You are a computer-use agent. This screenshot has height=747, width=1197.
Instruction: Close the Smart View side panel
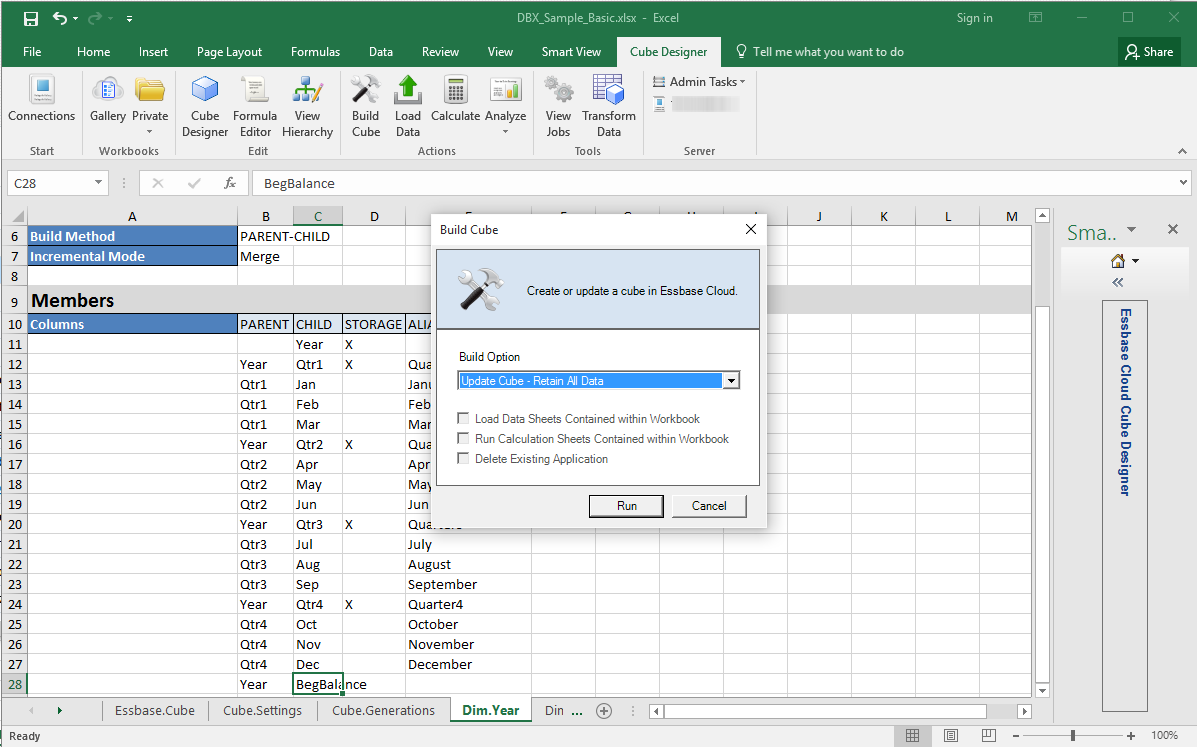tap(1173, 230)
